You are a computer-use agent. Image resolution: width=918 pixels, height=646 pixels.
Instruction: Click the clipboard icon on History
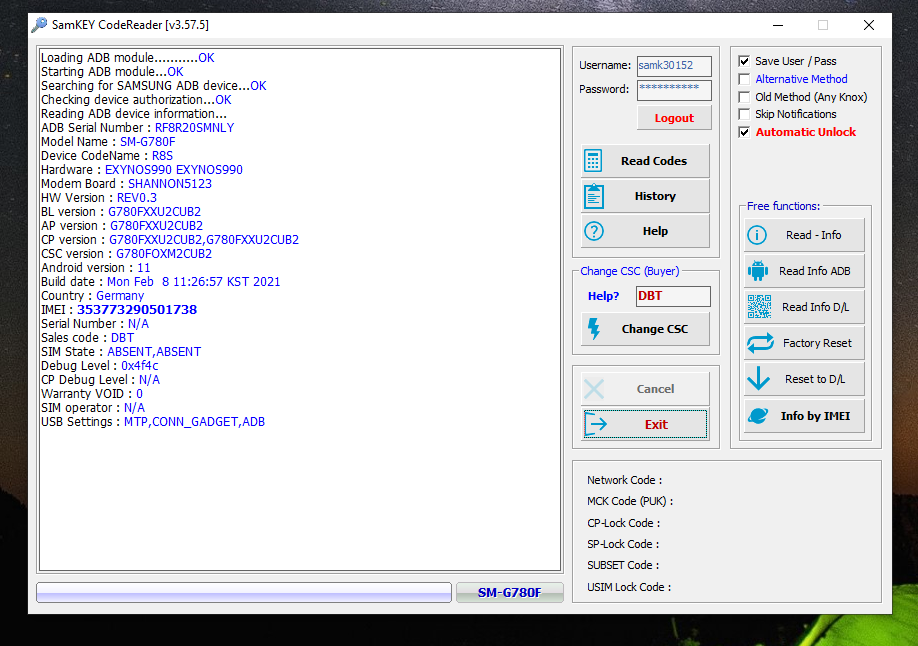(x=594, y=196)
